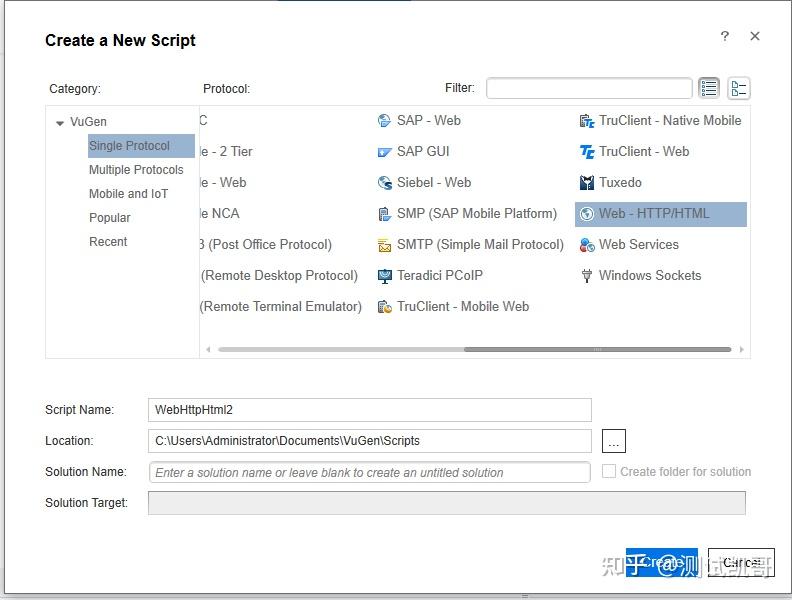
Task: Collapse the VuGen category tree
Action: [60, 123]
